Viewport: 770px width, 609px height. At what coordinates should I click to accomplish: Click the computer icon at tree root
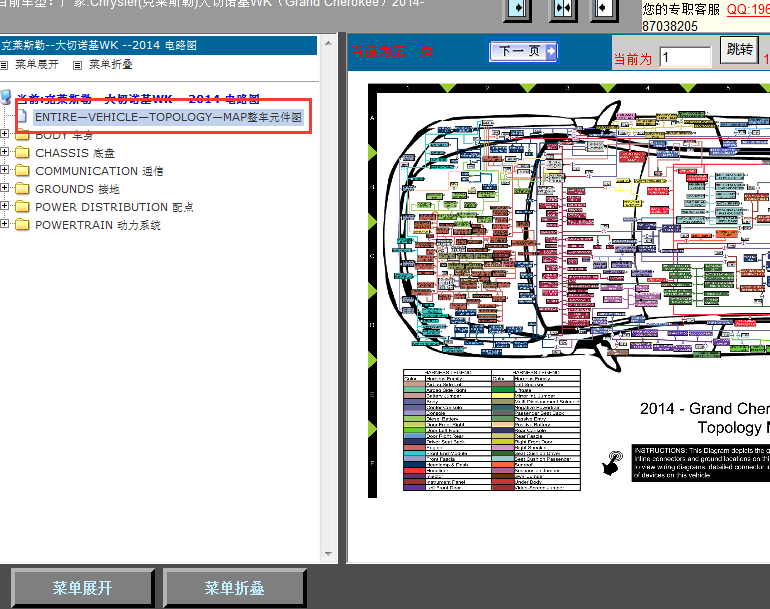tap(6, 97)
